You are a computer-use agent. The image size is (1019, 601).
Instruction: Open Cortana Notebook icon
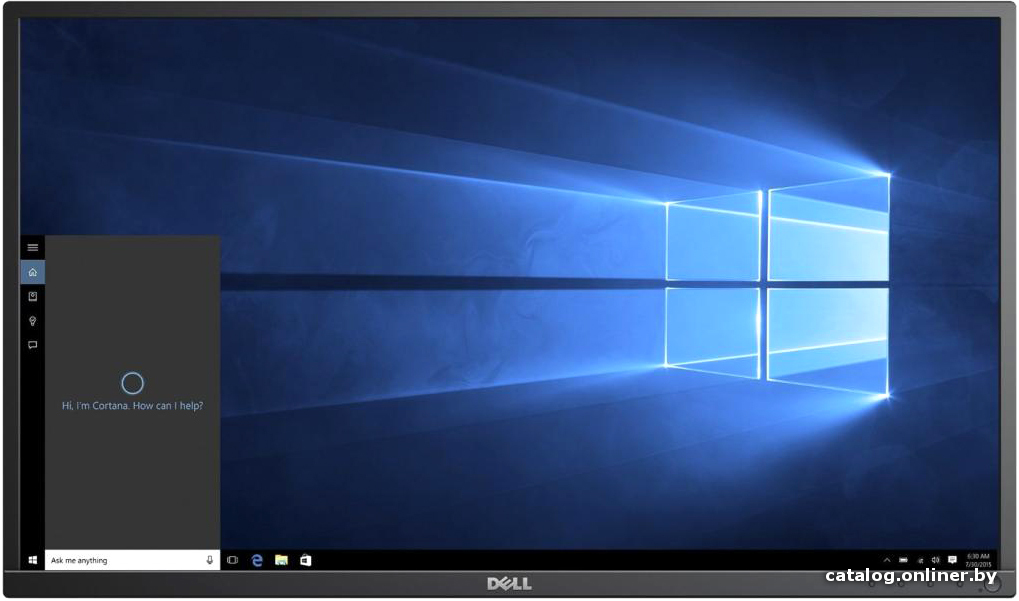32,296
